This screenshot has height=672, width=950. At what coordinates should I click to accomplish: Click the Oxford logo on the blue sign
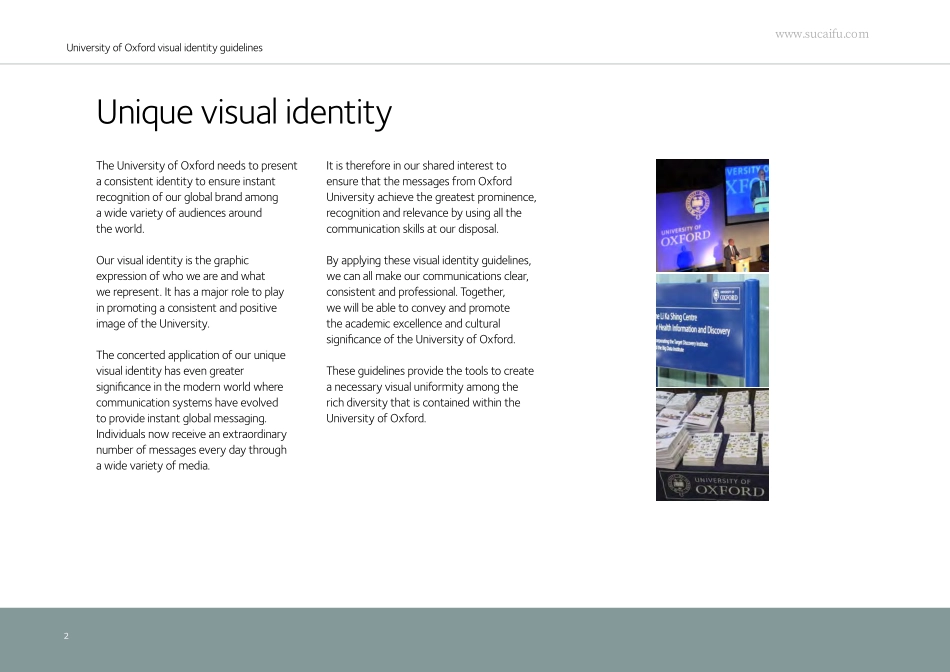[726, 295]
